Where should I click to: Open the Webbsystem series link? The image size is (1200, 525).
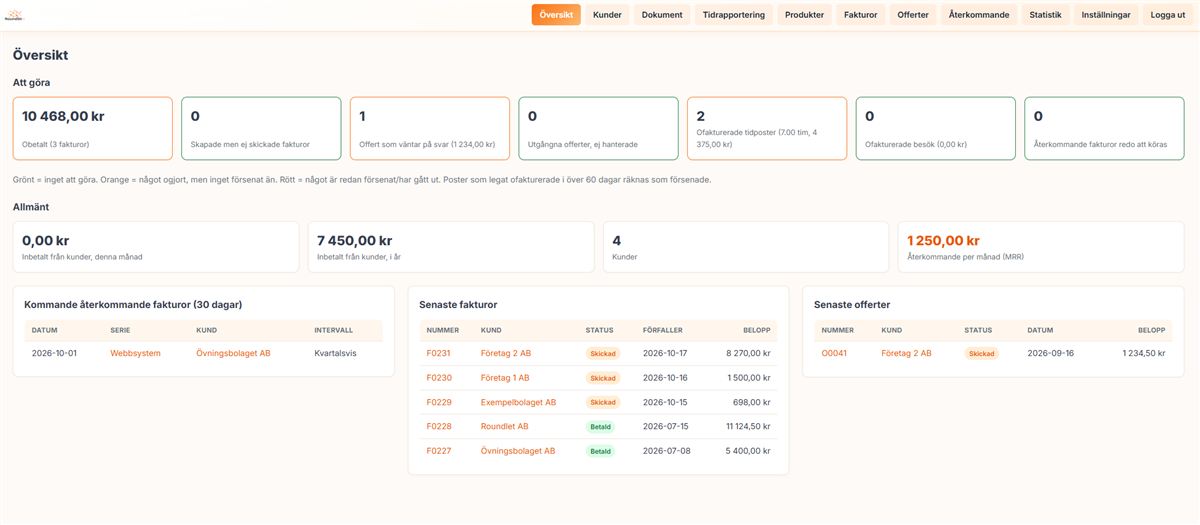pyautogui.click(x=135, y=353)
